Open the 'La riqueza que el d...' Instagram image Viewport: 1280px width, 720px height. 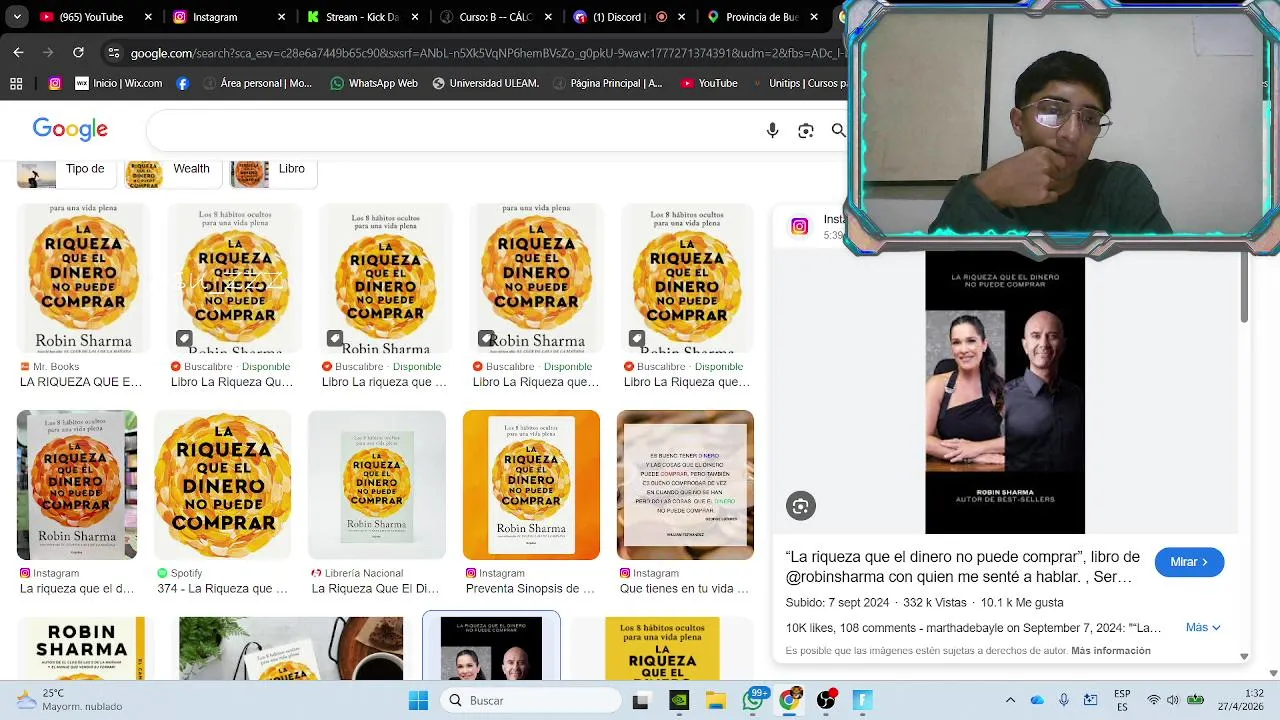point(77,484)
